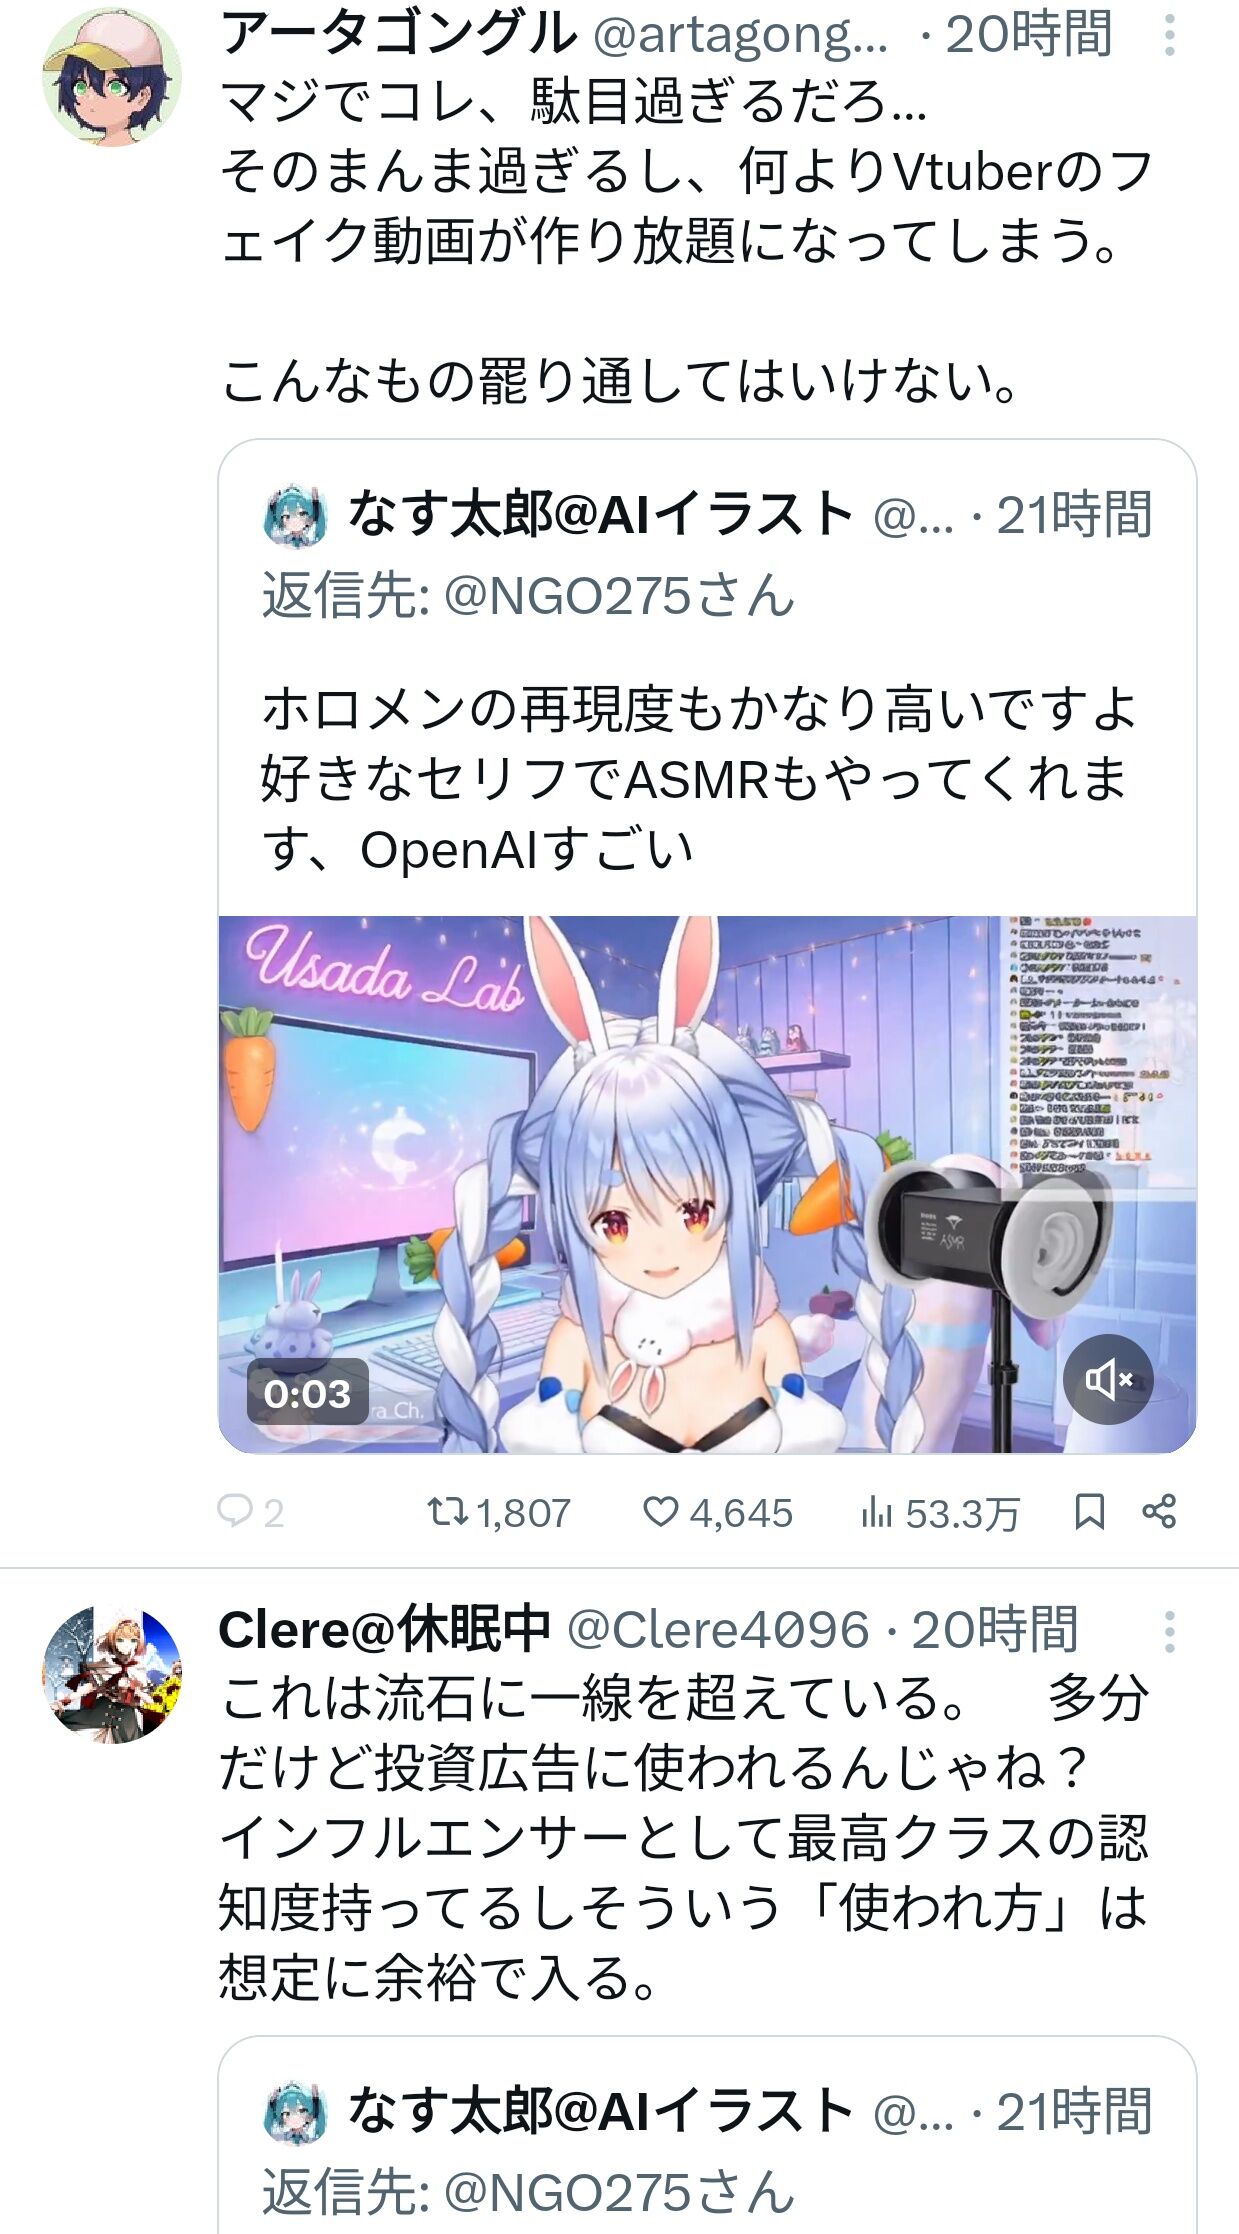Open reply icon under the first tweet

[235, 1511]
